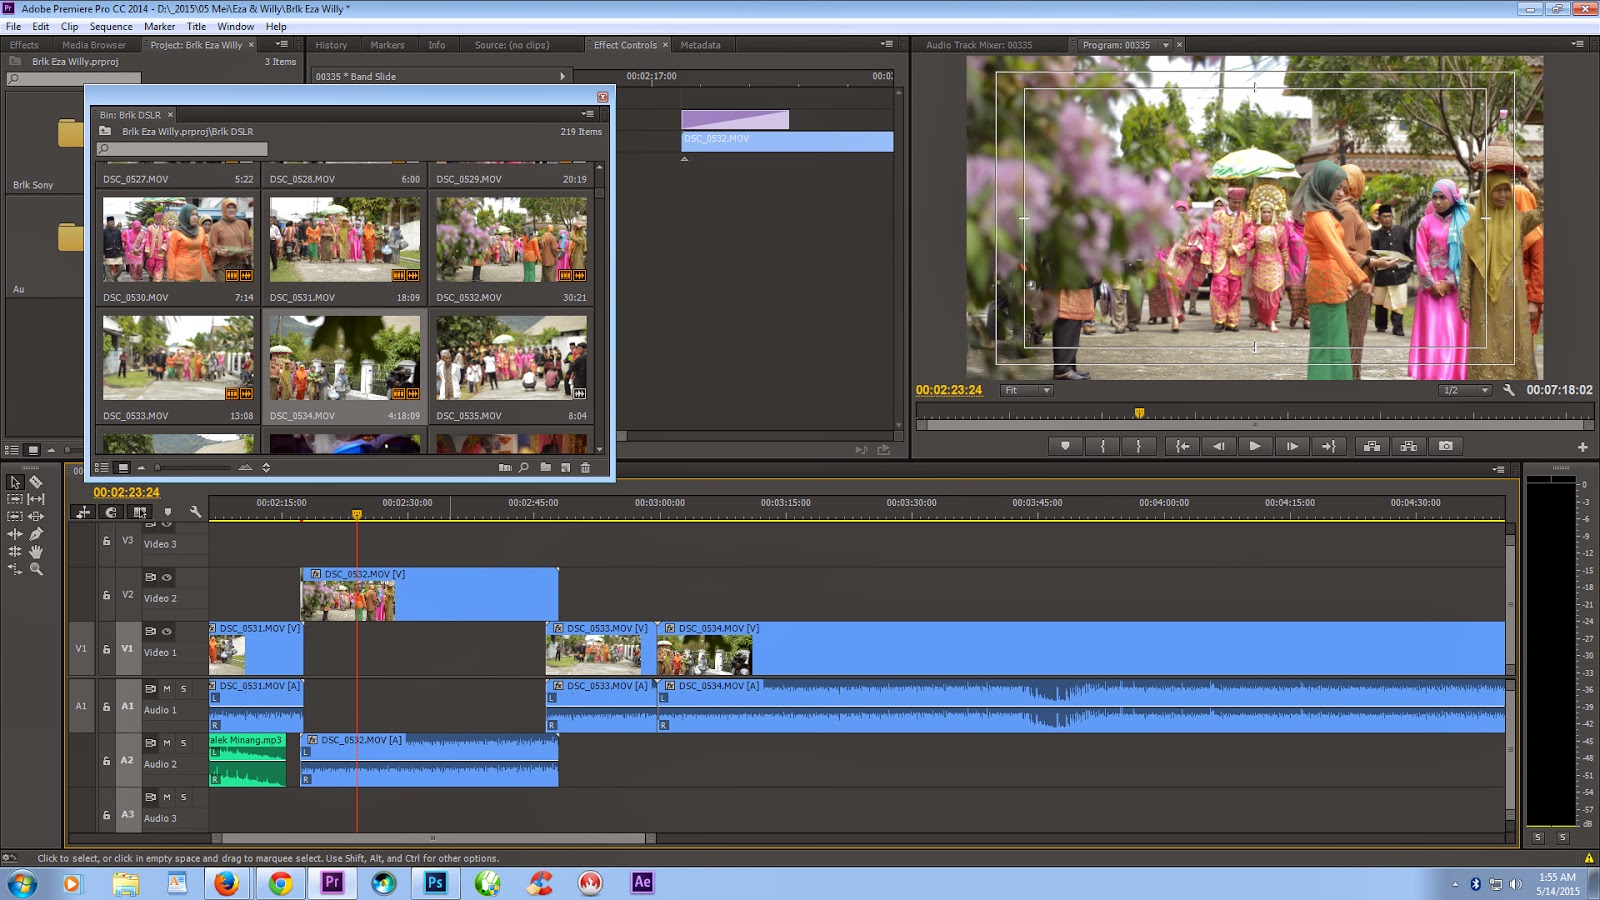Toggle lock on Video 2 track
The height and width of the screenshot is (900, 1600).
(107, 595)
